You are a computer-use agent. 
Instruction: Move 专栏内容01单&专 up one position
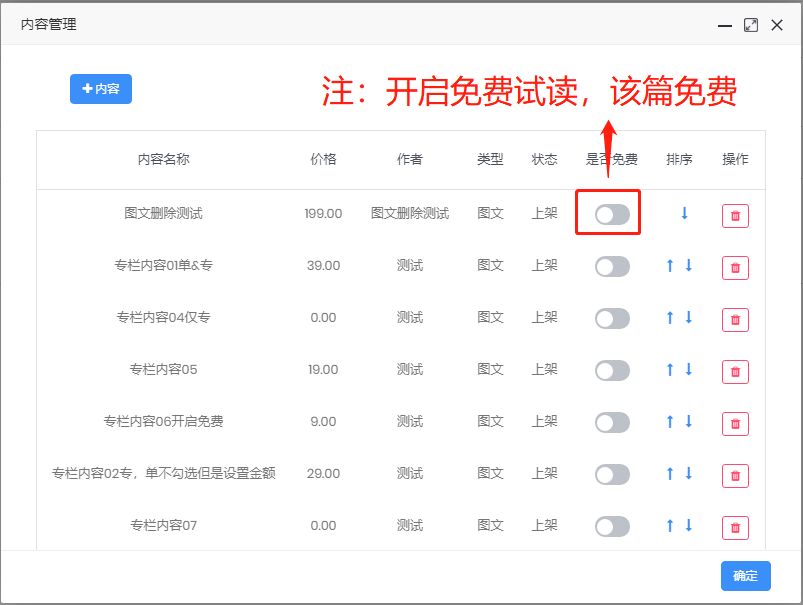tap(670, 265)
